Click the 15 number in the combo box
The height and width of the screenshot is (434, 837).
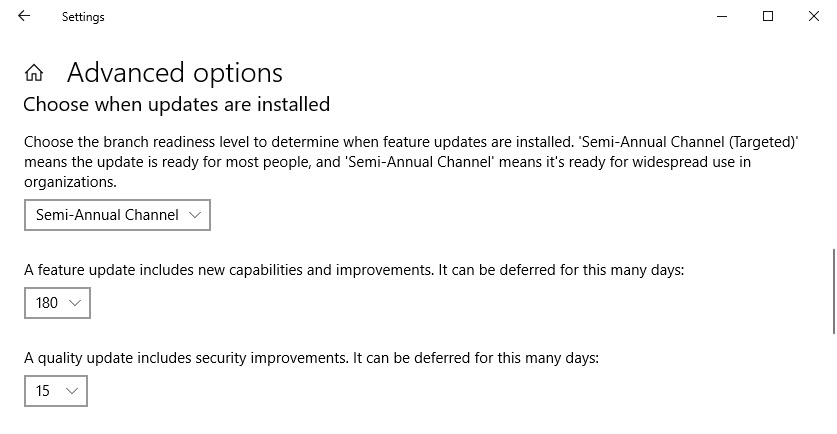tap(43, 391)
